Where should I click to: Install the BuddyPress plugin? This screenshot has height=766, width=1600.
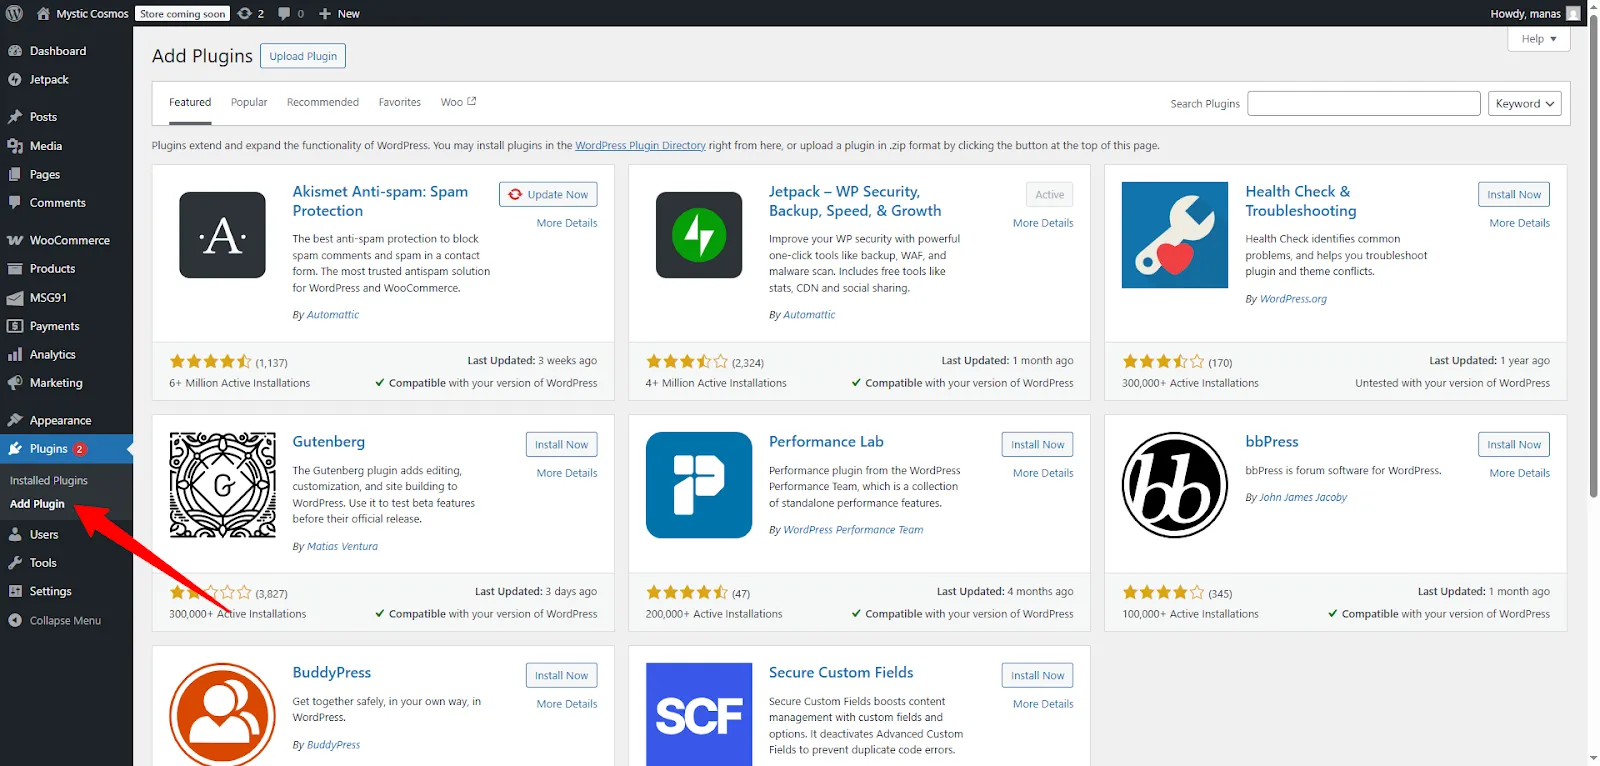561,676
